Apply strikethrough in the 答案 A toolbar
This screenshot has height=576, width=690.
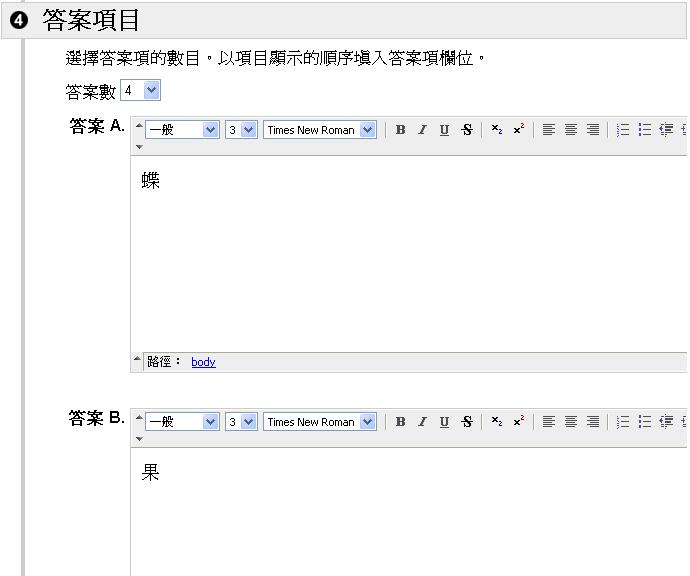pyautogui.click(x=466, y=130)
